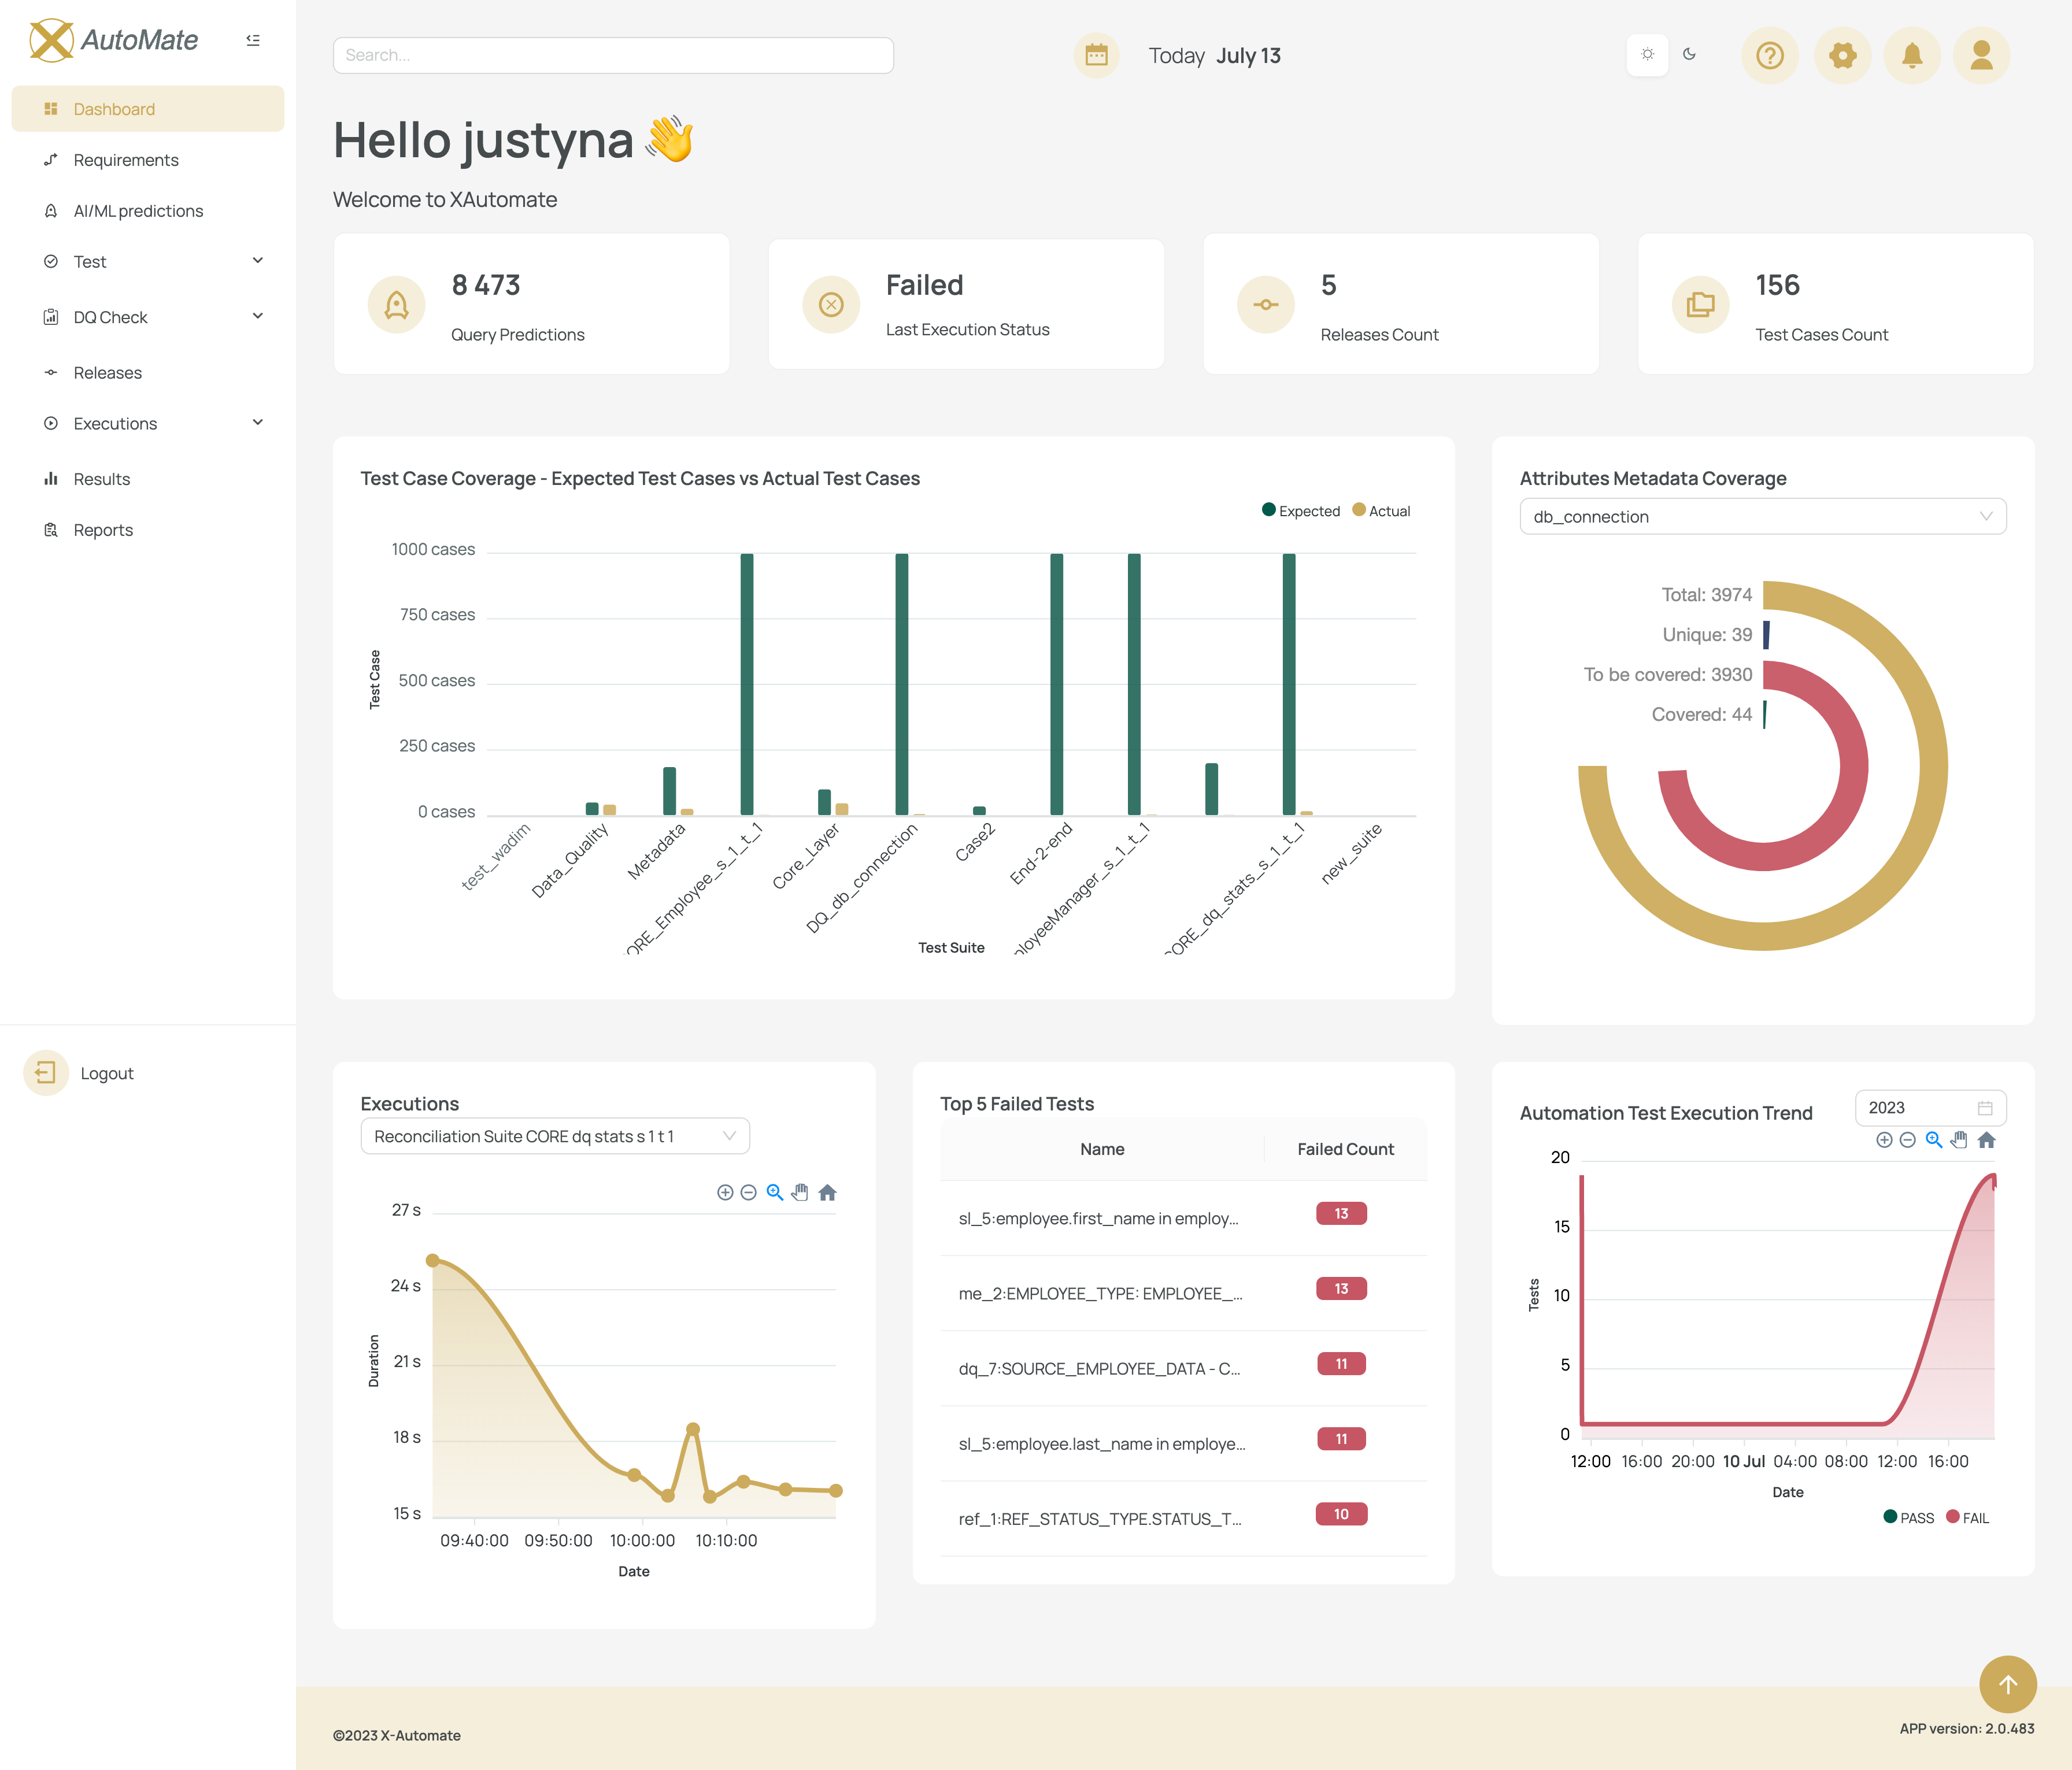Zoom in on the Executions chart

pos(725,1191)
